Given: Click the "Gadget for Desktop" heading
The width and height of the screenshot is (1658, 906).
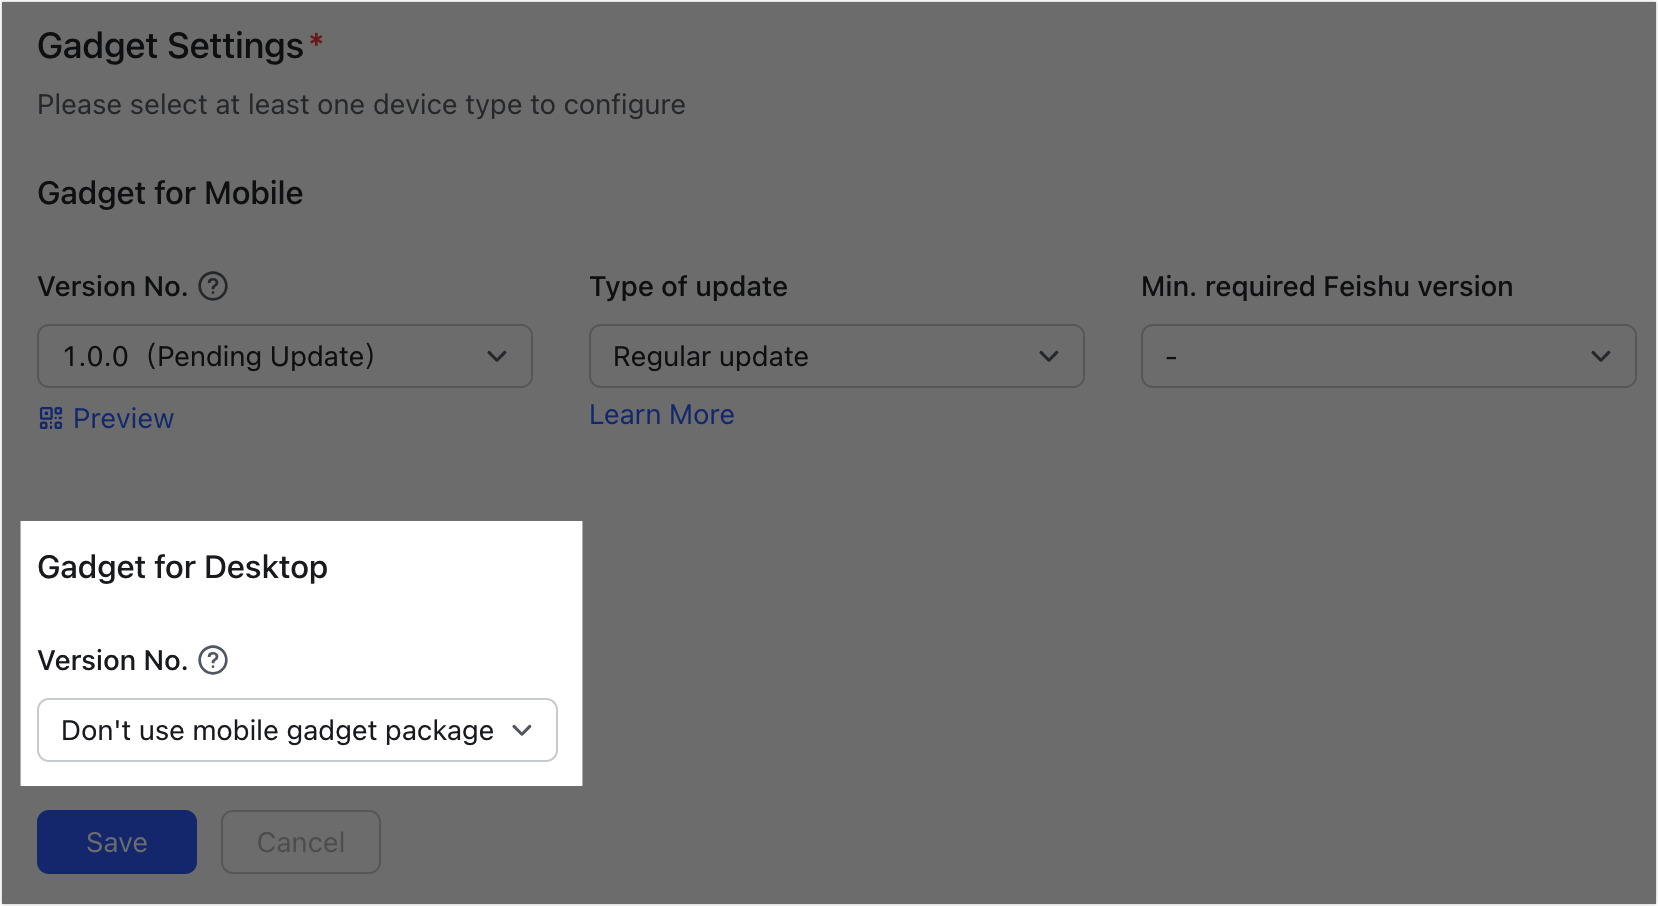Looking at the screenshot, I should click(182, 567).
